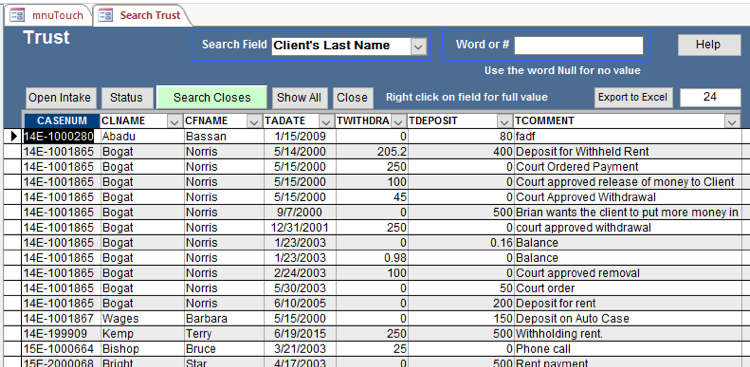
Task: Select case number 14E-199909
Action: click(62, 334)
